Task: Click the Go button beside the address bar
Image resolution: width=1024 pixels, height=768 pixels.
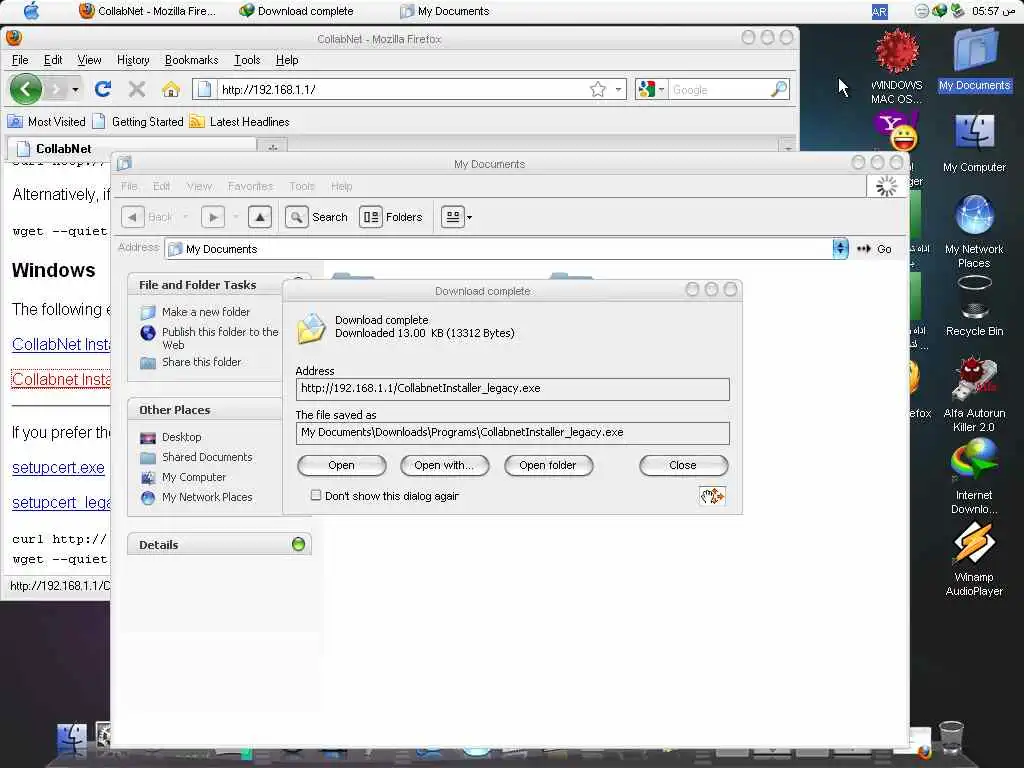Action: (x=874, y=249)
